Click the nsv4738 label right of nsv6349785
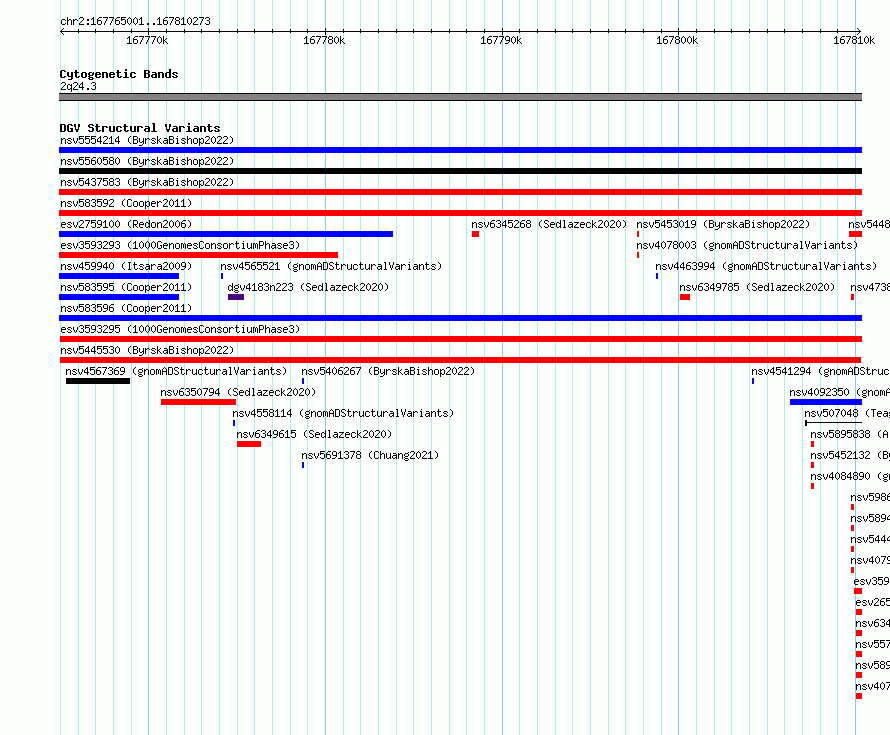890x735 pixels. 870,287
